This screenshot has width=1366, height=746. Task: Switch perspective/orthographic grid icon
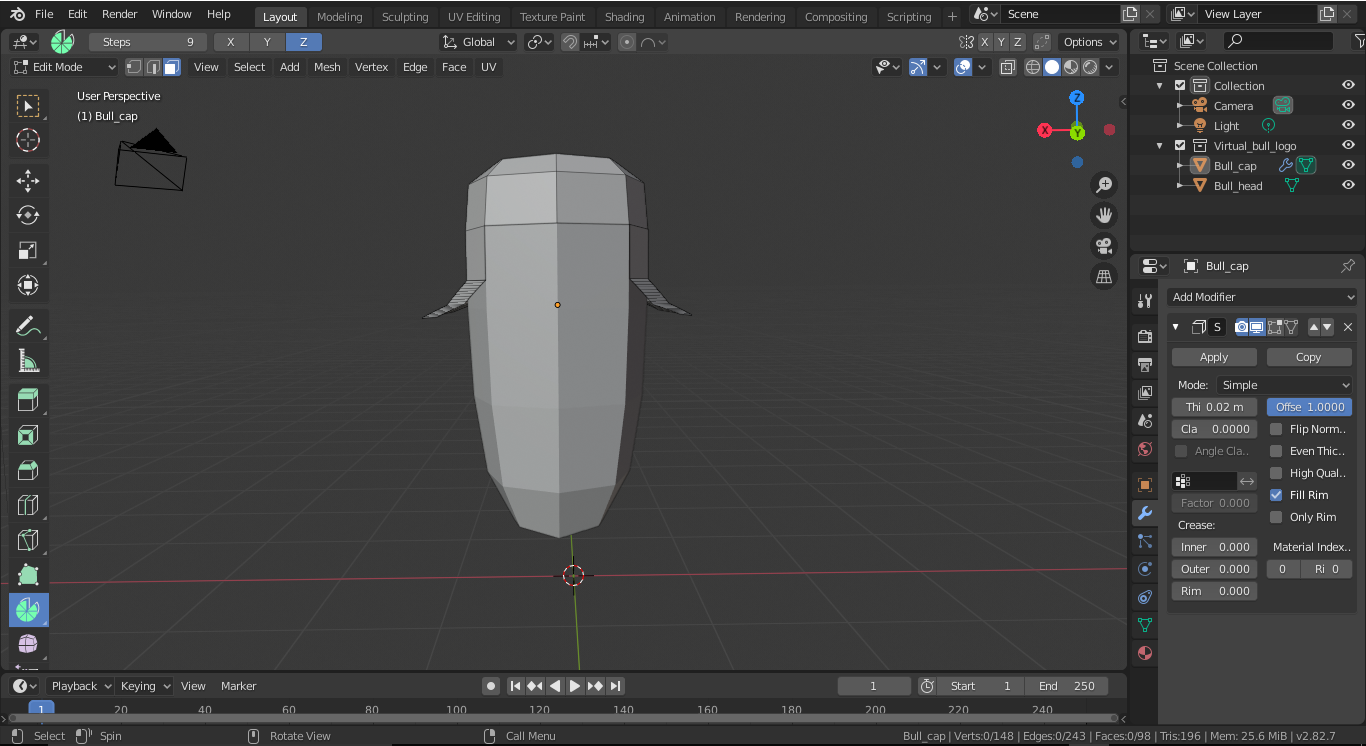click(1104, 277)
